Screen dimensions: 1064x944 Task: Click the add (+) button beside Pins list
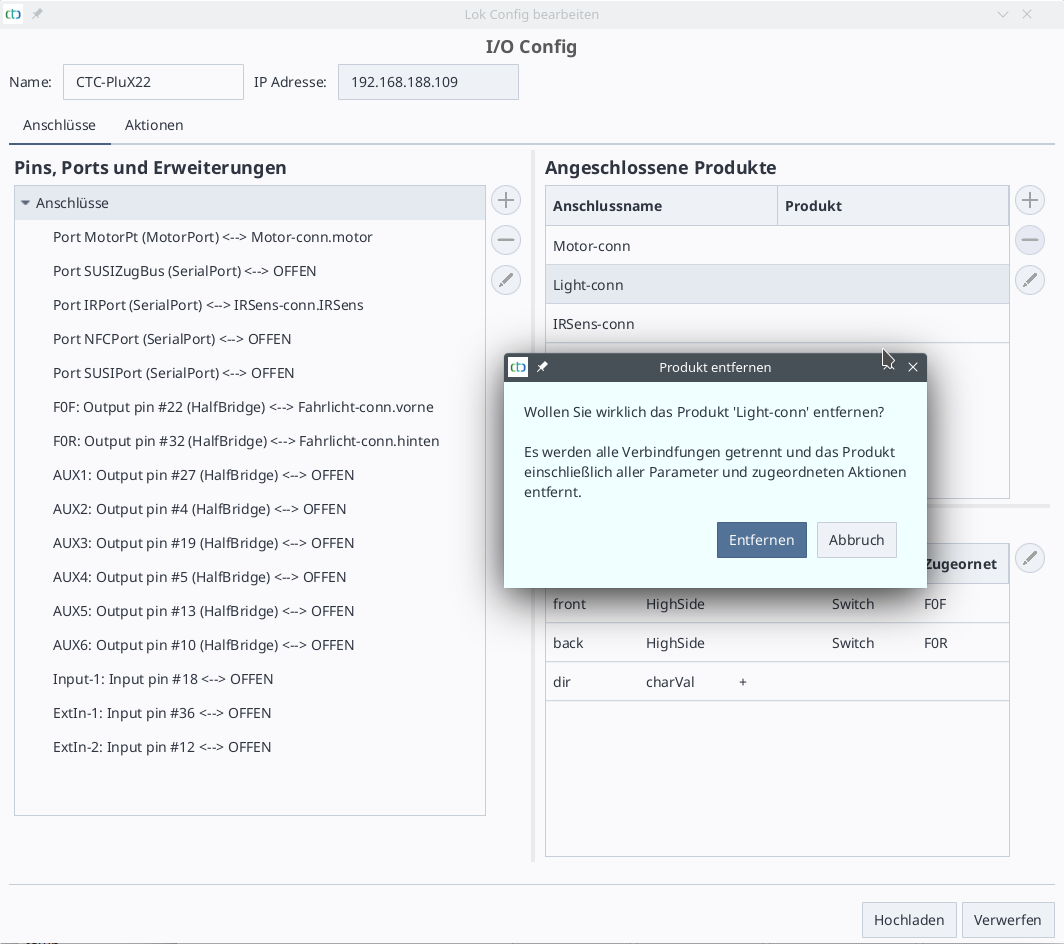coord(506,200)
